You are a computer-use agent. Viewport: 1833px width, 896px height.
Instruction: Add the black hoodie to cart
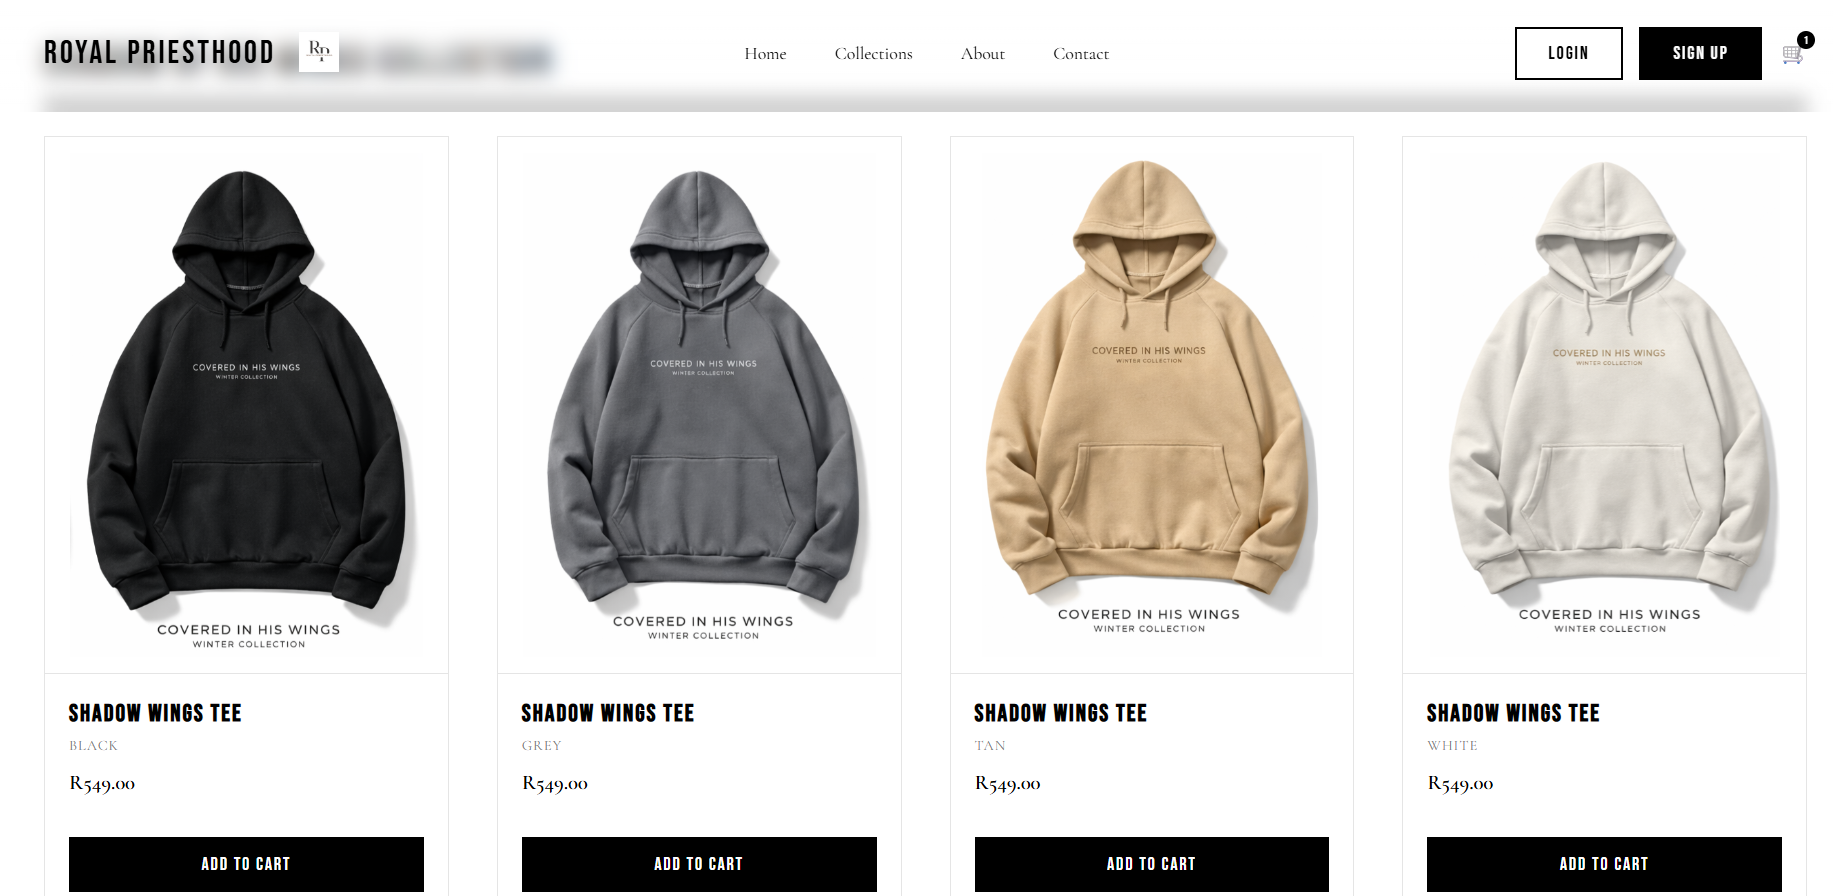(x=246, y=864)
